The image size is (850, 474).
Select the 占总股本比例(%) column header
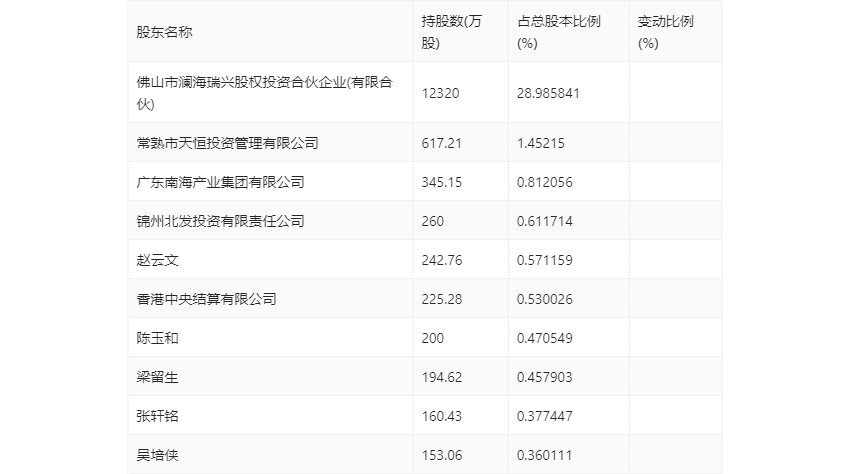click(558, 32)
